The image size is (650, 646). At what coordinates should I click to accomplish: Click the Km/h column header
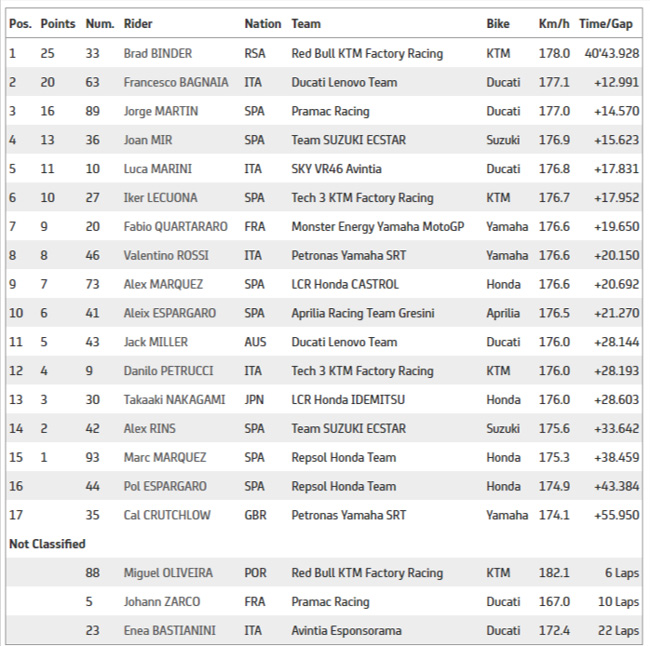pos(554,24)
